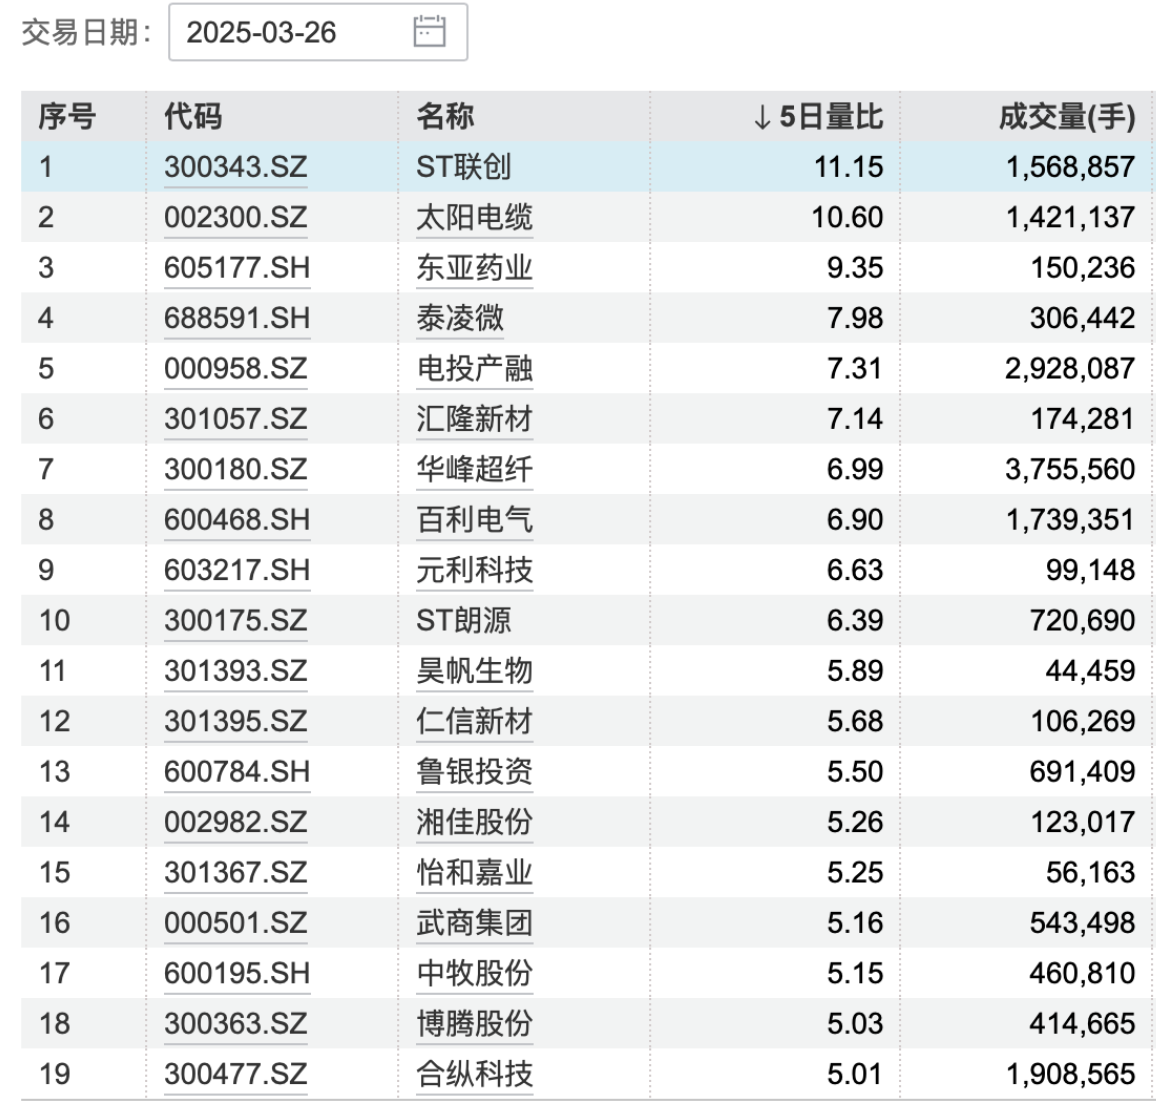Select the 7.98 volume ratio cell
This screenshot has width=1156, height=1102.
coord(855,318)
